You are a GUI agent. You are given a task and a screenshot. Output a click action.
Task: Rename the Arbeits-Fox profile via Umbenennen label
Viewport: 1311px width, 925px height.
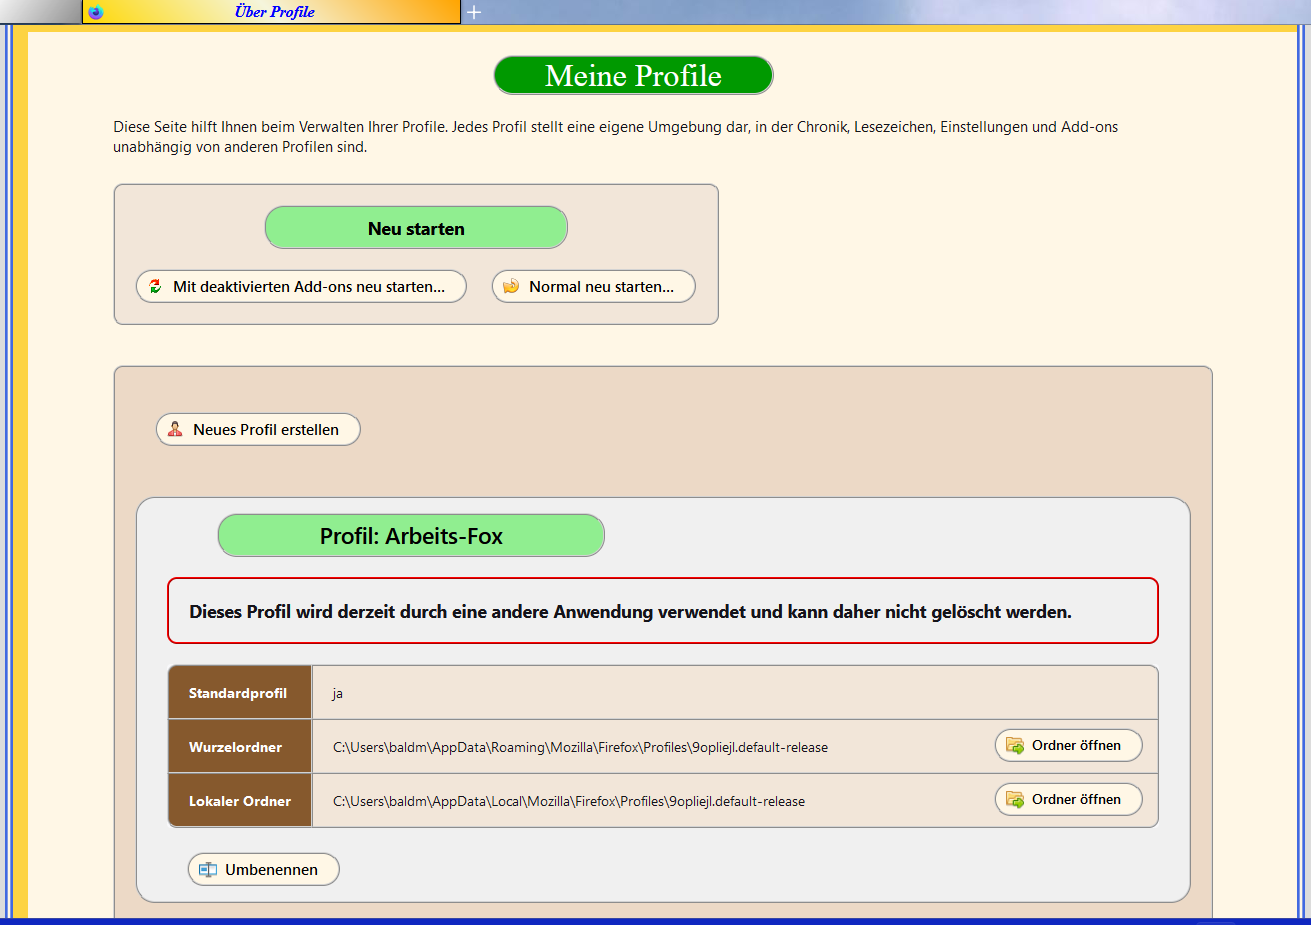point(271,870)
